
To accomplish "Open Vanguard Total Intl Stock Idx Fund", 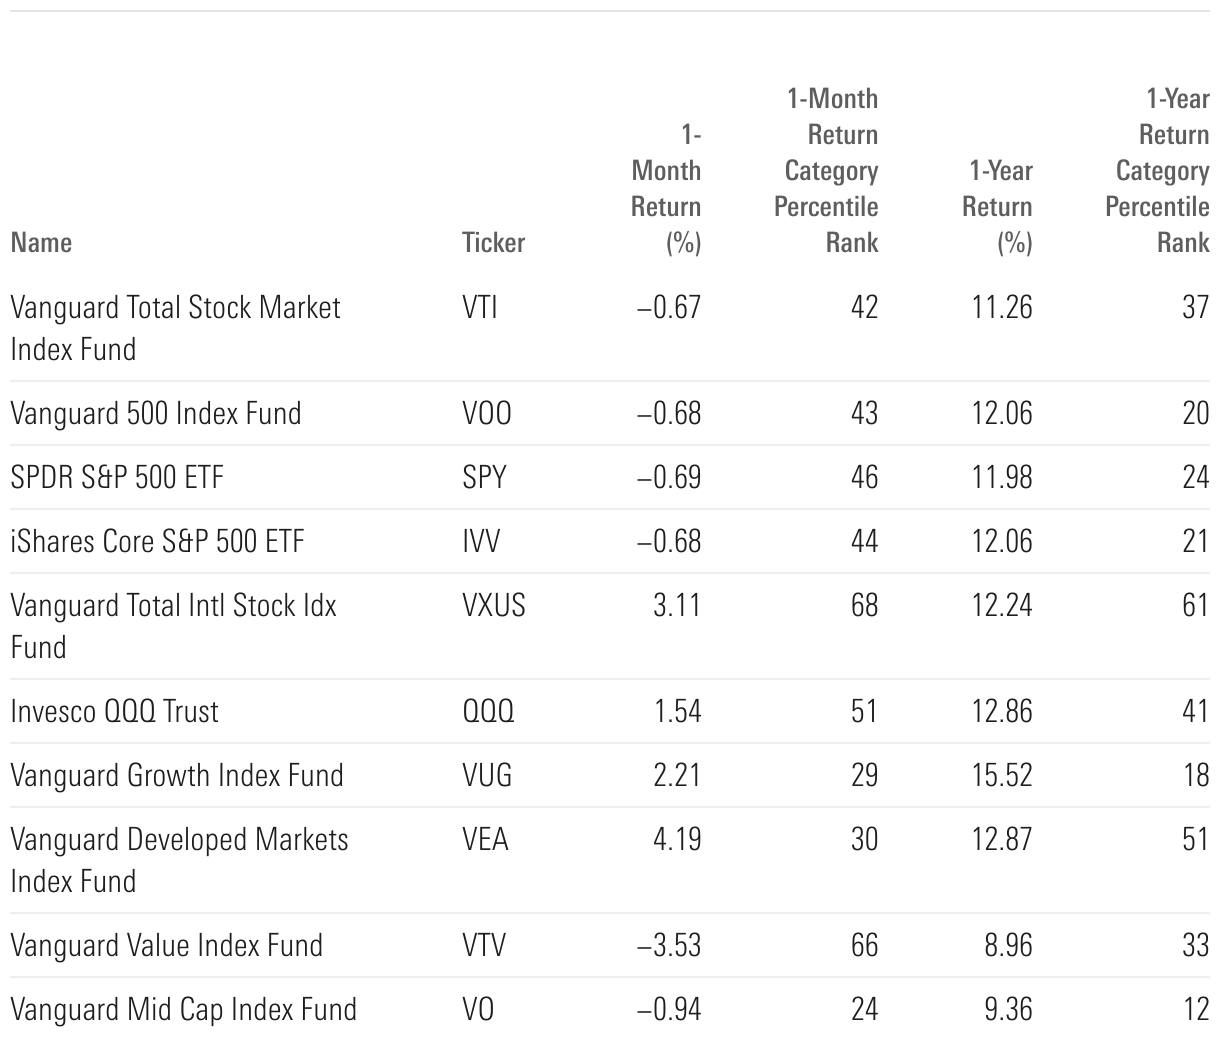I will [173, 625].
